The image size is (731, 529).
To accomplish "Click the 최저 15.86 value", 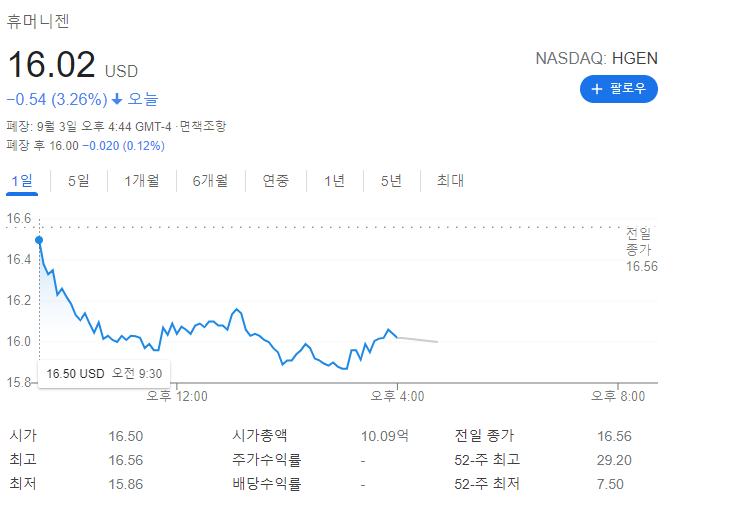I will (x=126, y=484).
